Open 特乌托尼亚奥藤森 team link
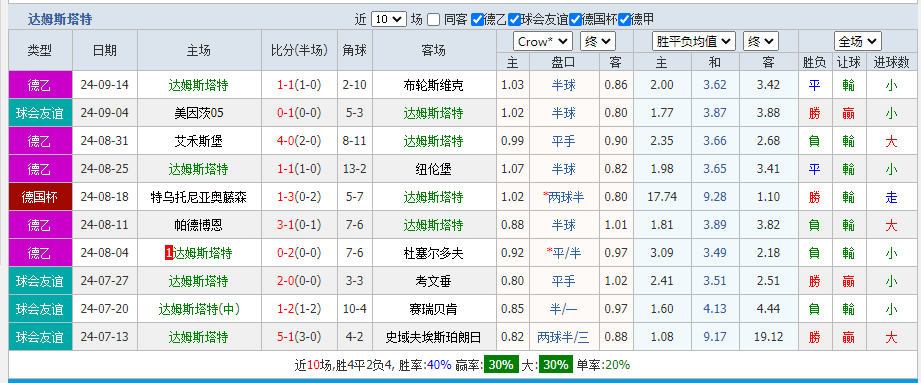Image resolution: width=921 pixels, height=383 pixels. pyautogui.click(x=199, y=197)
